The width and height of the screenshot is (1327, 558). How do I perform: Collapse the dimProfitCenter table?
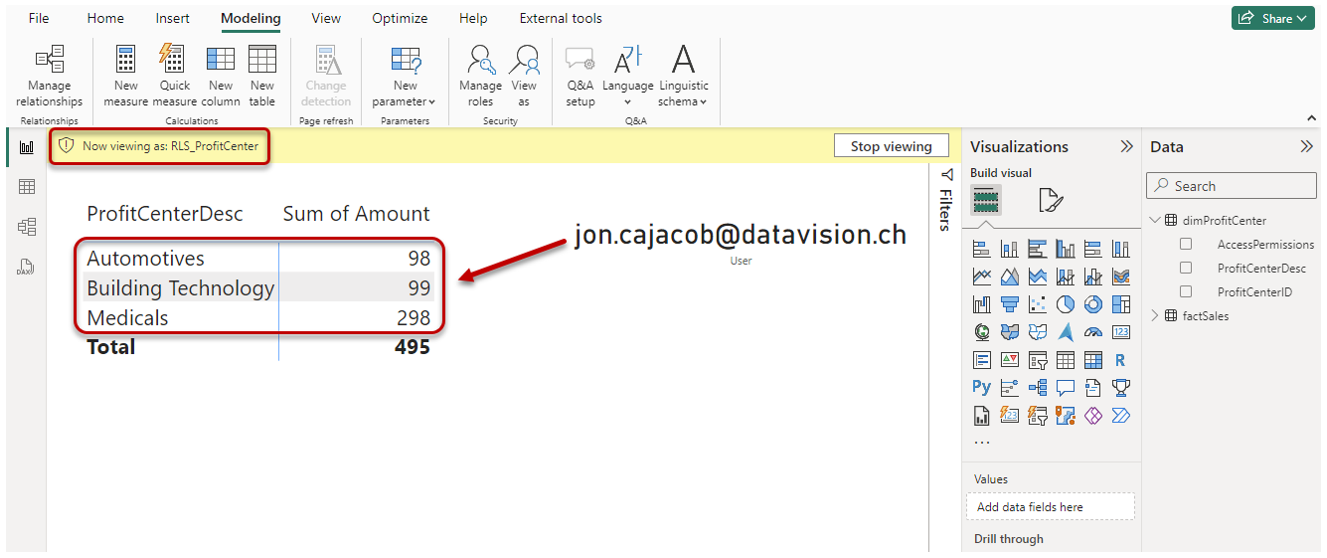click(x=1156, y=220)
